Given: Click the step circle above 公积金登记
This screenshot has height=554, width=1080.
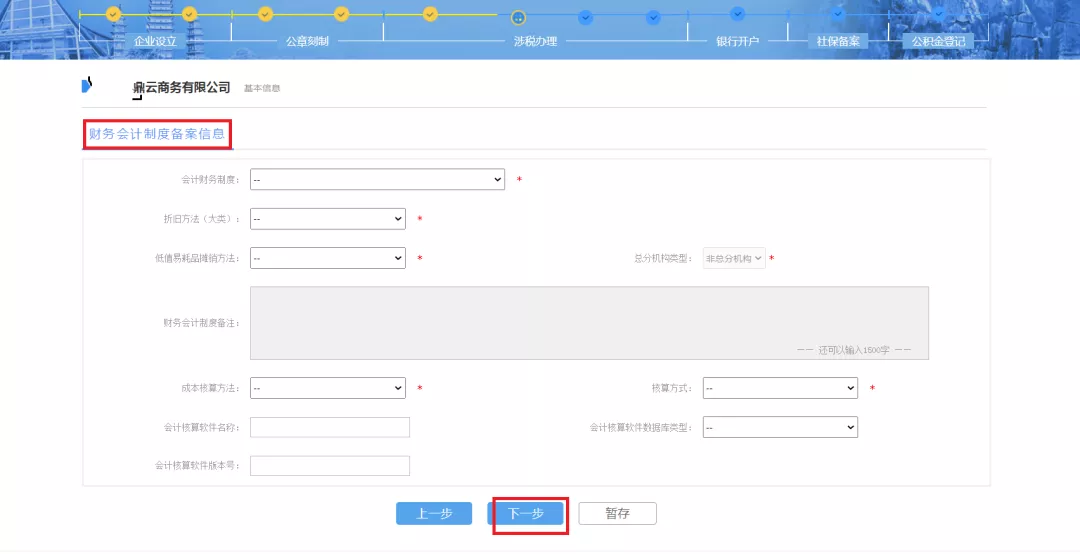Looking at the screenshot, I should tap(937, 14).
